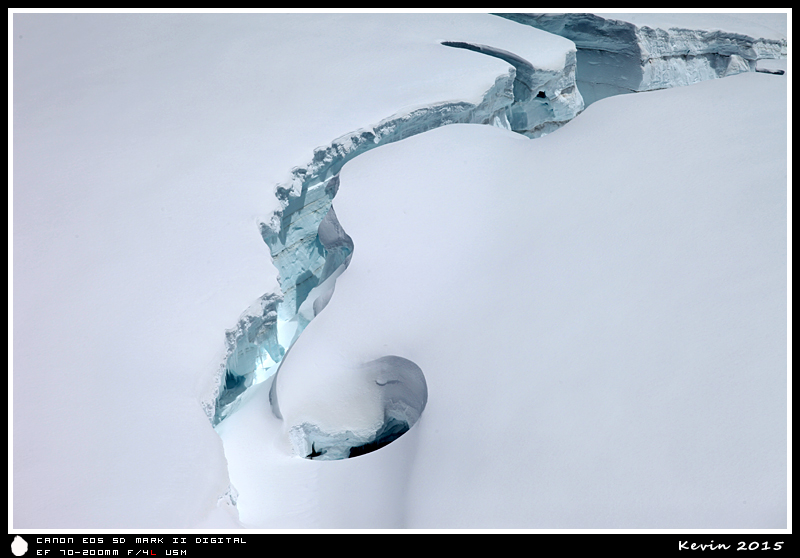Click the black caption bar between the texts
The image size is (800, 558).
point(450,545)
